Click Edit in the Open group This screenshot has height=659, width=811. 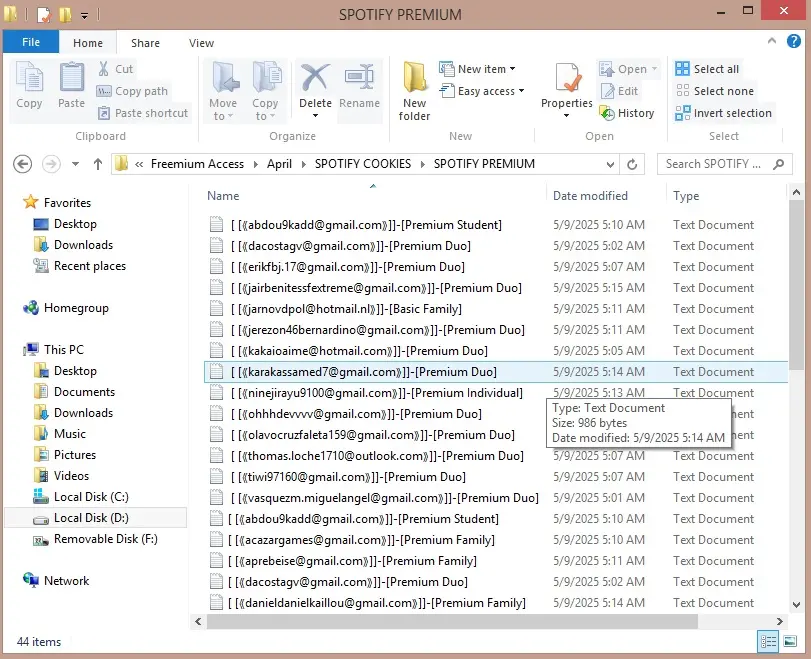click(x=619, y=91)
